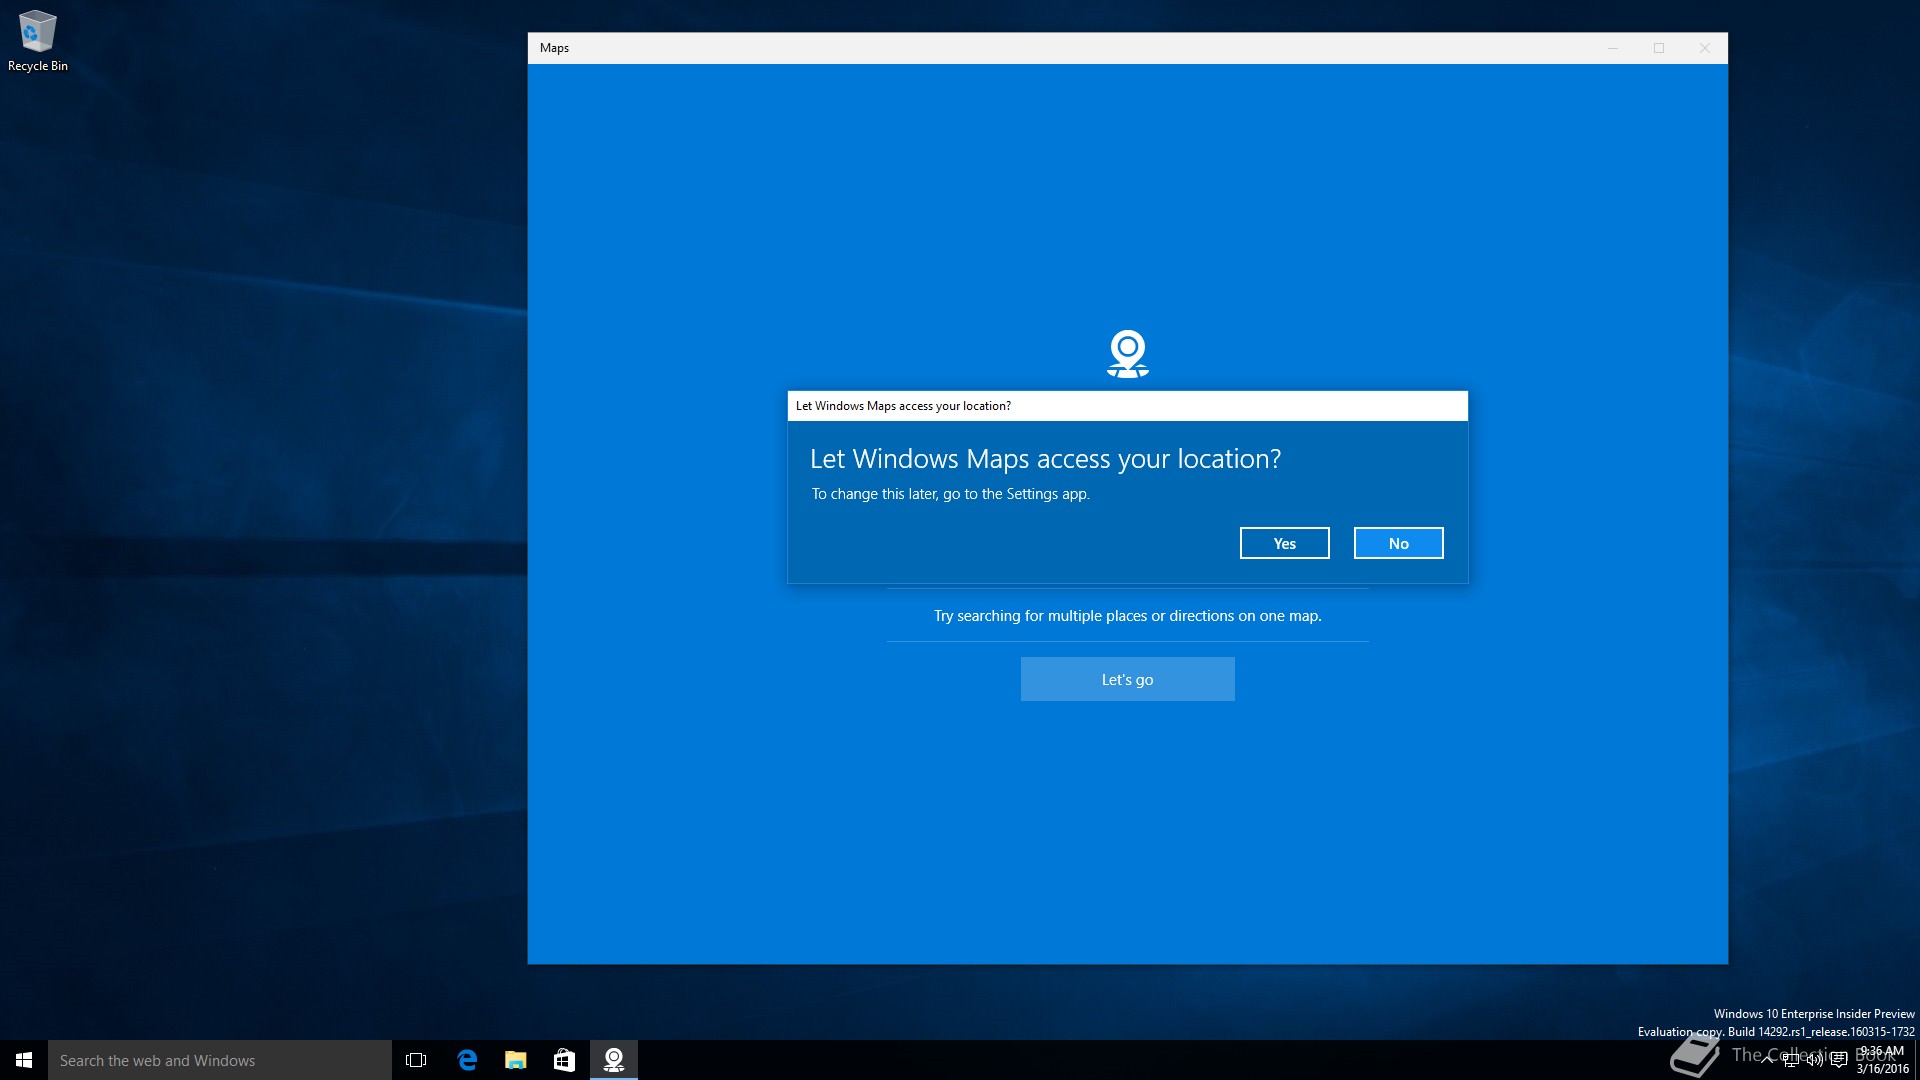Image resolution: width=1920 pixels, height=1080 pixels.
Task: Click the large 'Let Windows Maps access your location?' heading
Action: pyautogui.click(x=1045, y=459)
